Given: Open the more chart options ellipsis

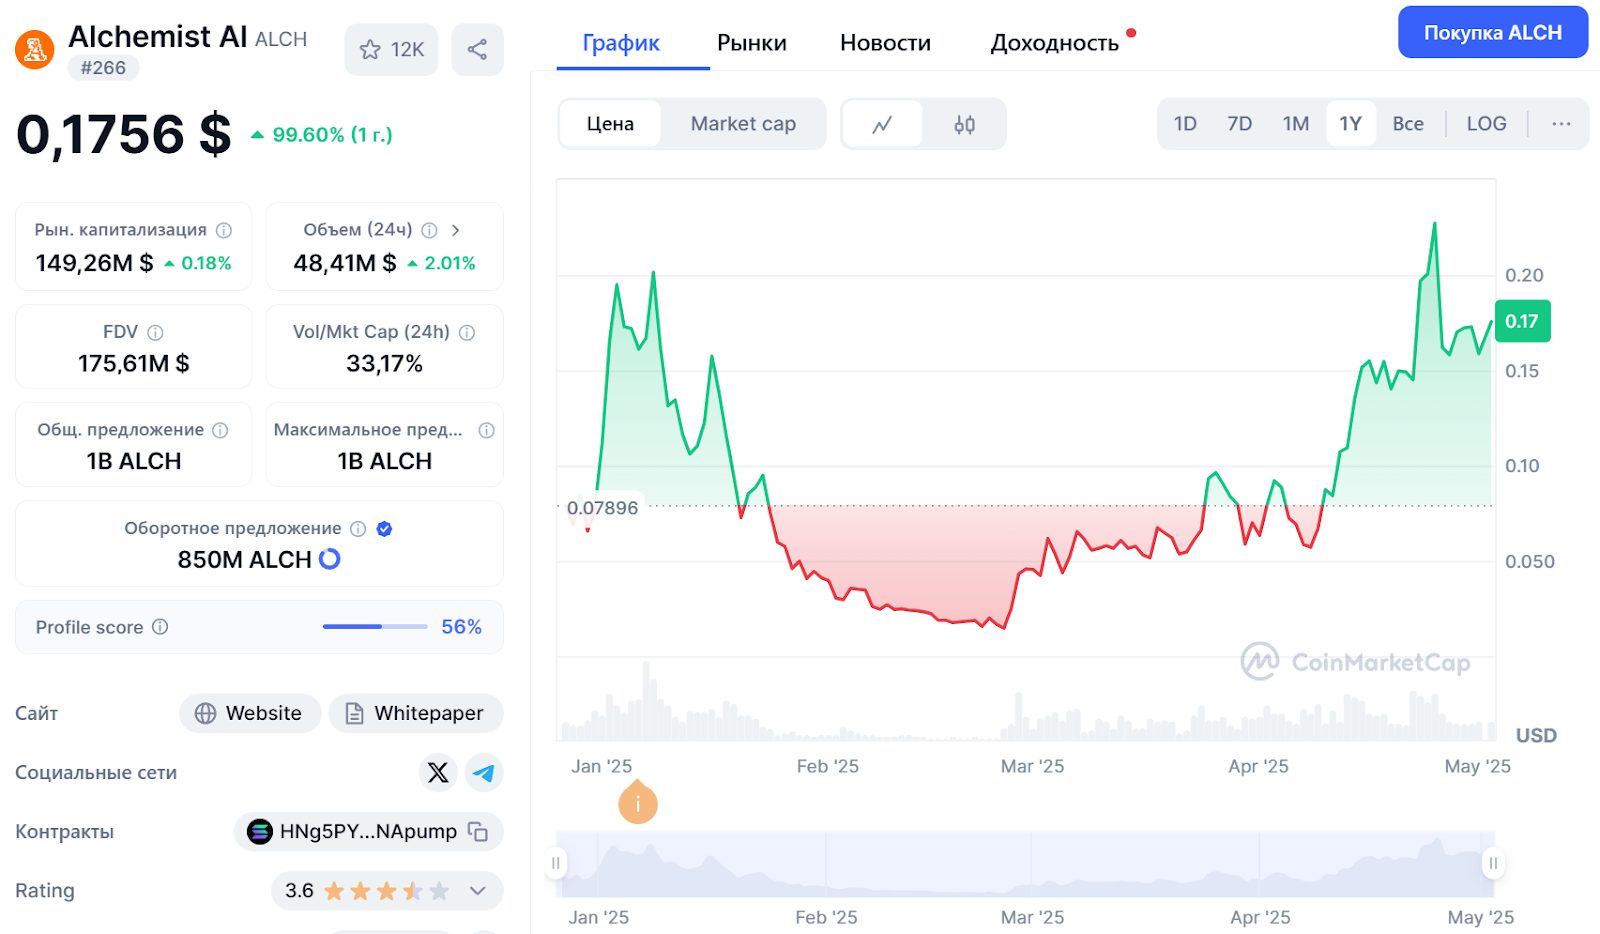Looking at the screenshot, I should point(1561,124).
